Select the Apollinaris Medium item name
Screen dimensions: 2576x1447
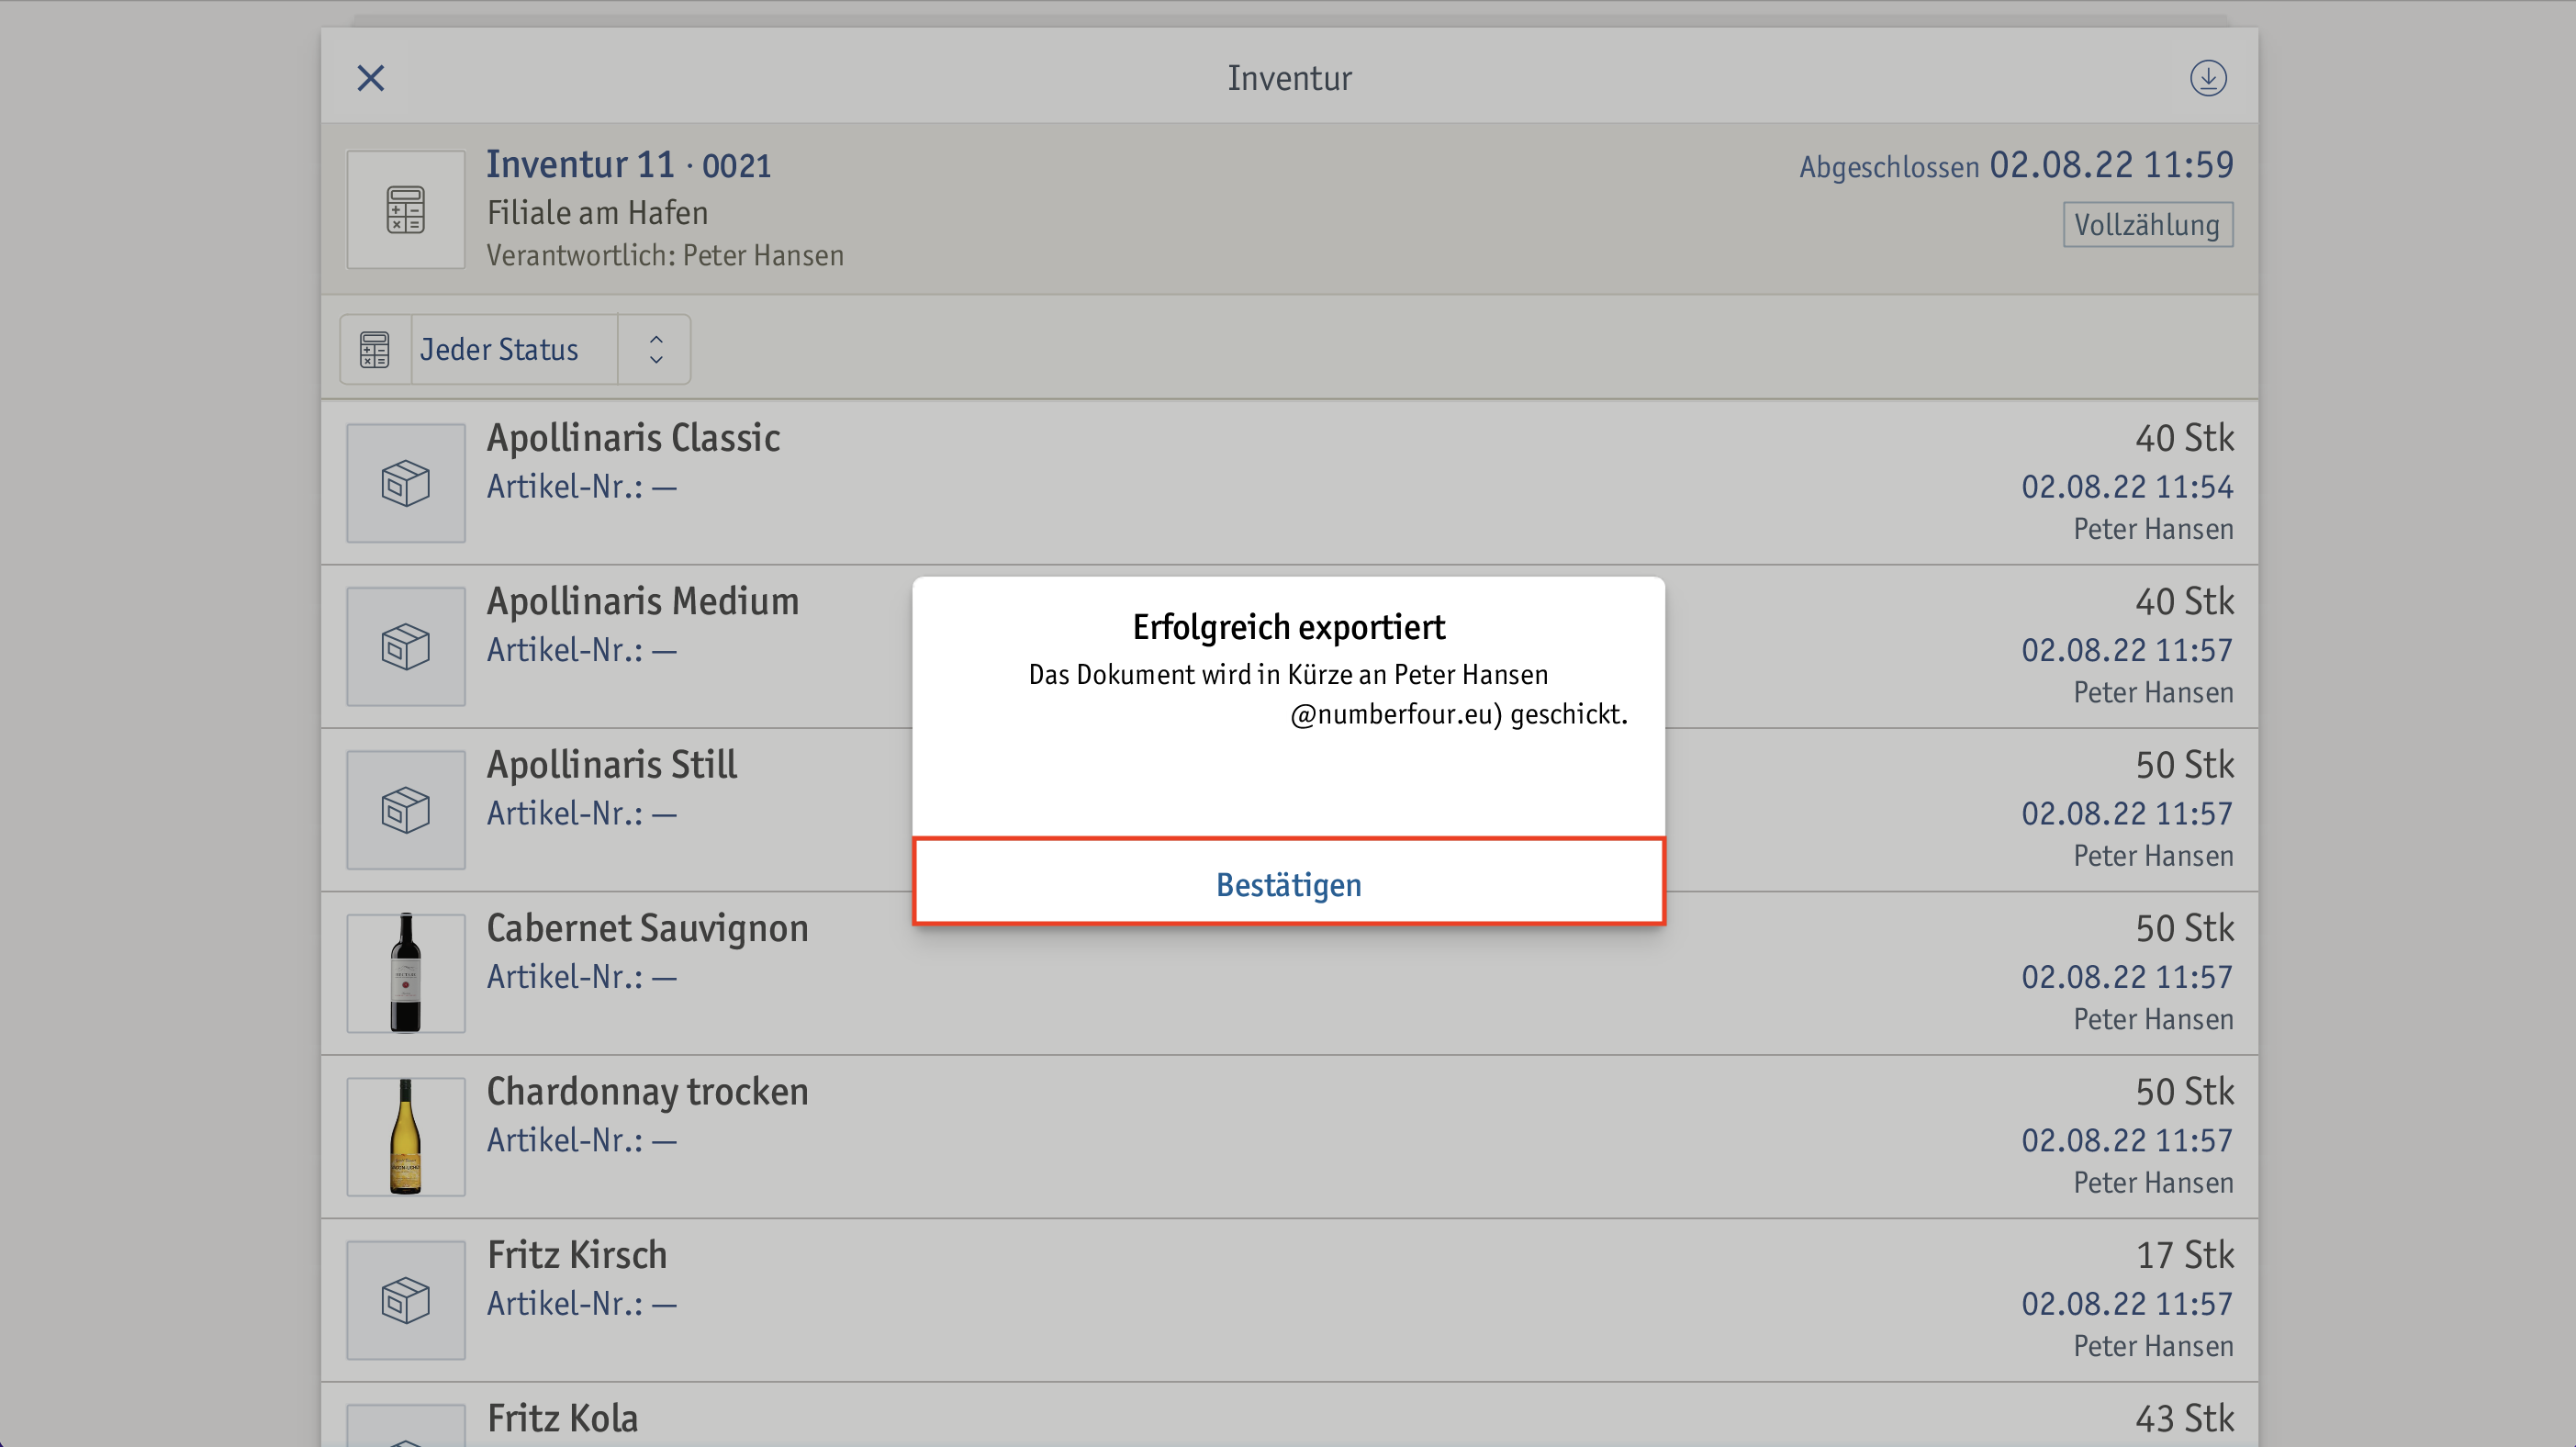pyautogui.click(x=642, y=601)
